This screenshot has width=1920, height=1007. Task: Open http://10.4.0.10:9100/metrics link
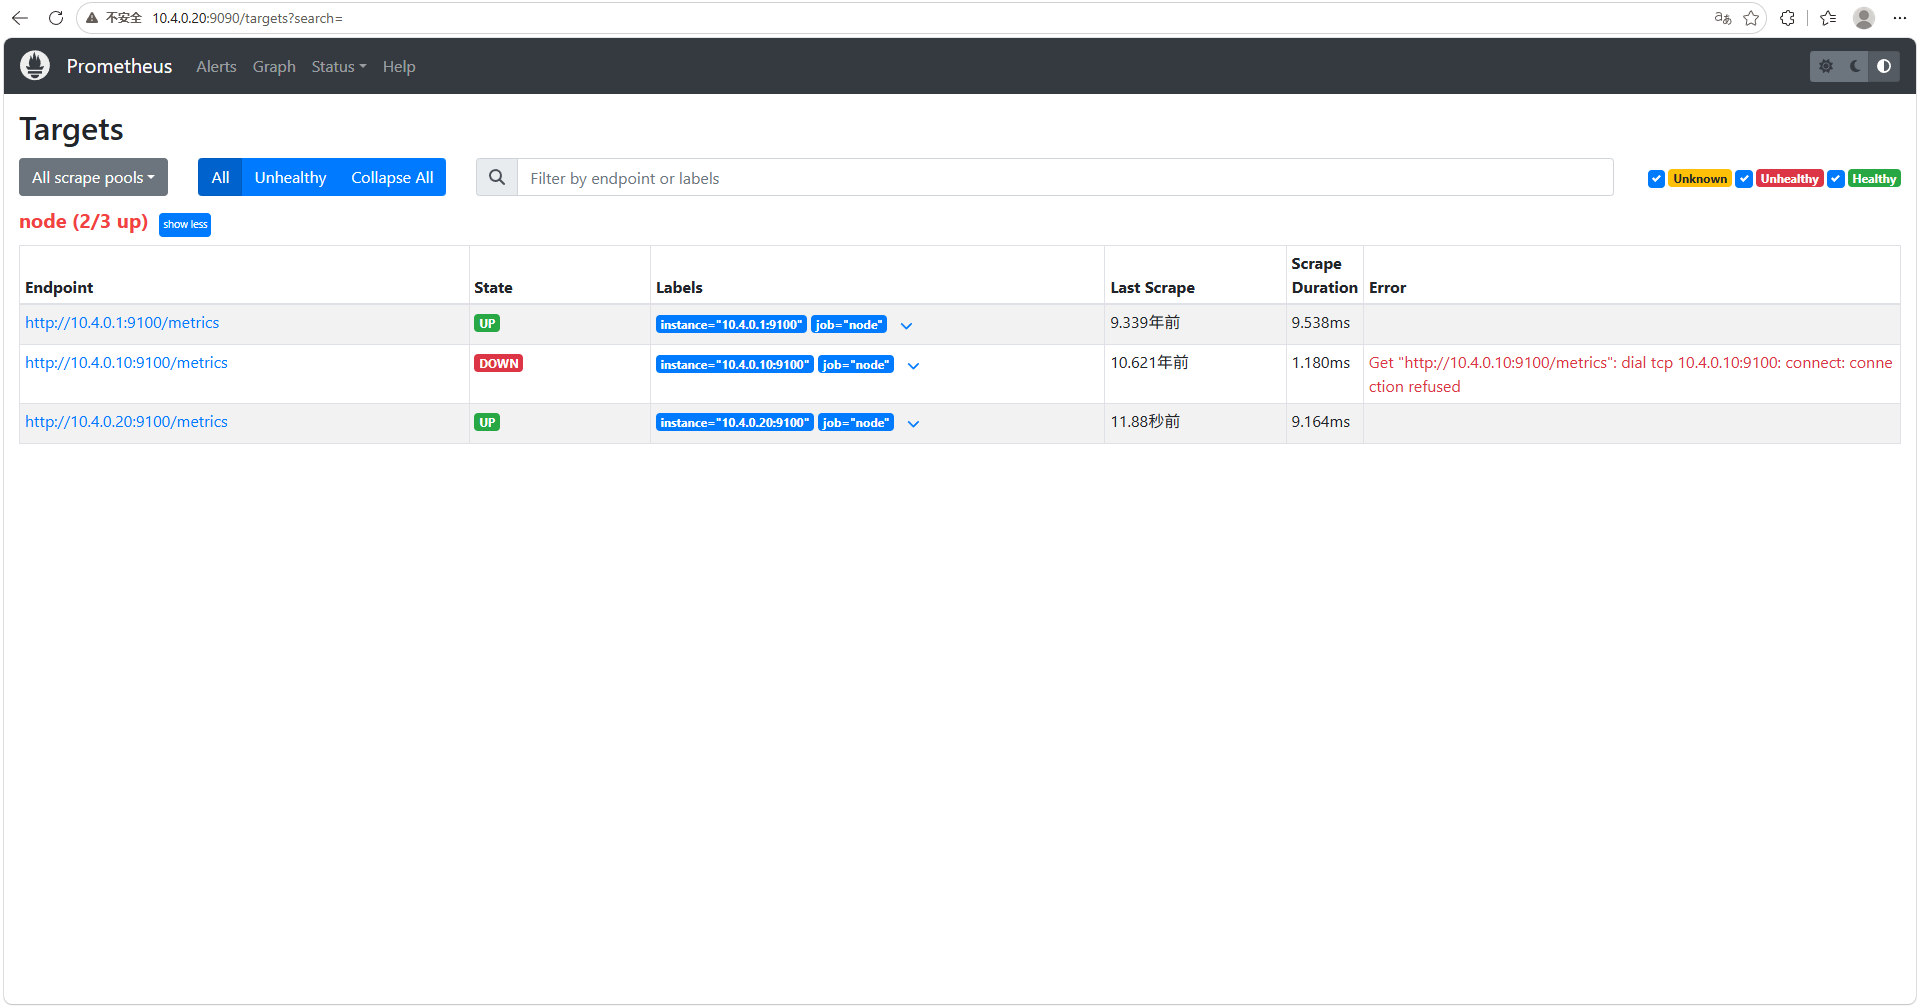click(x=126, y=363)
